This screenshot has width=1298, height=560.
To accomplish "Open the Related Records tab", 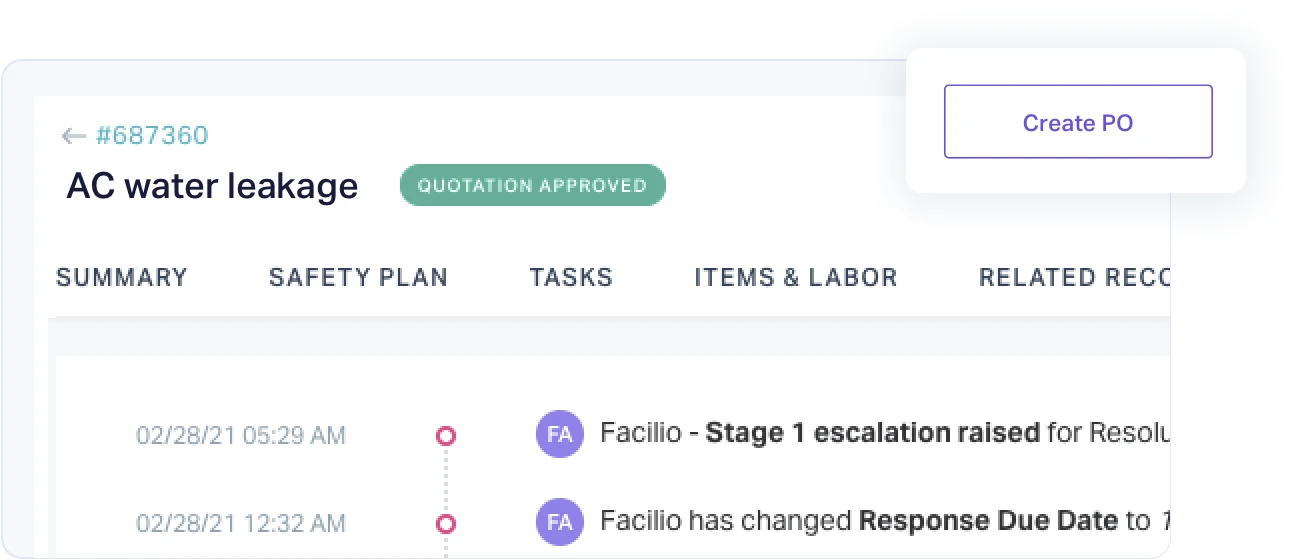I will point(1072,278).
